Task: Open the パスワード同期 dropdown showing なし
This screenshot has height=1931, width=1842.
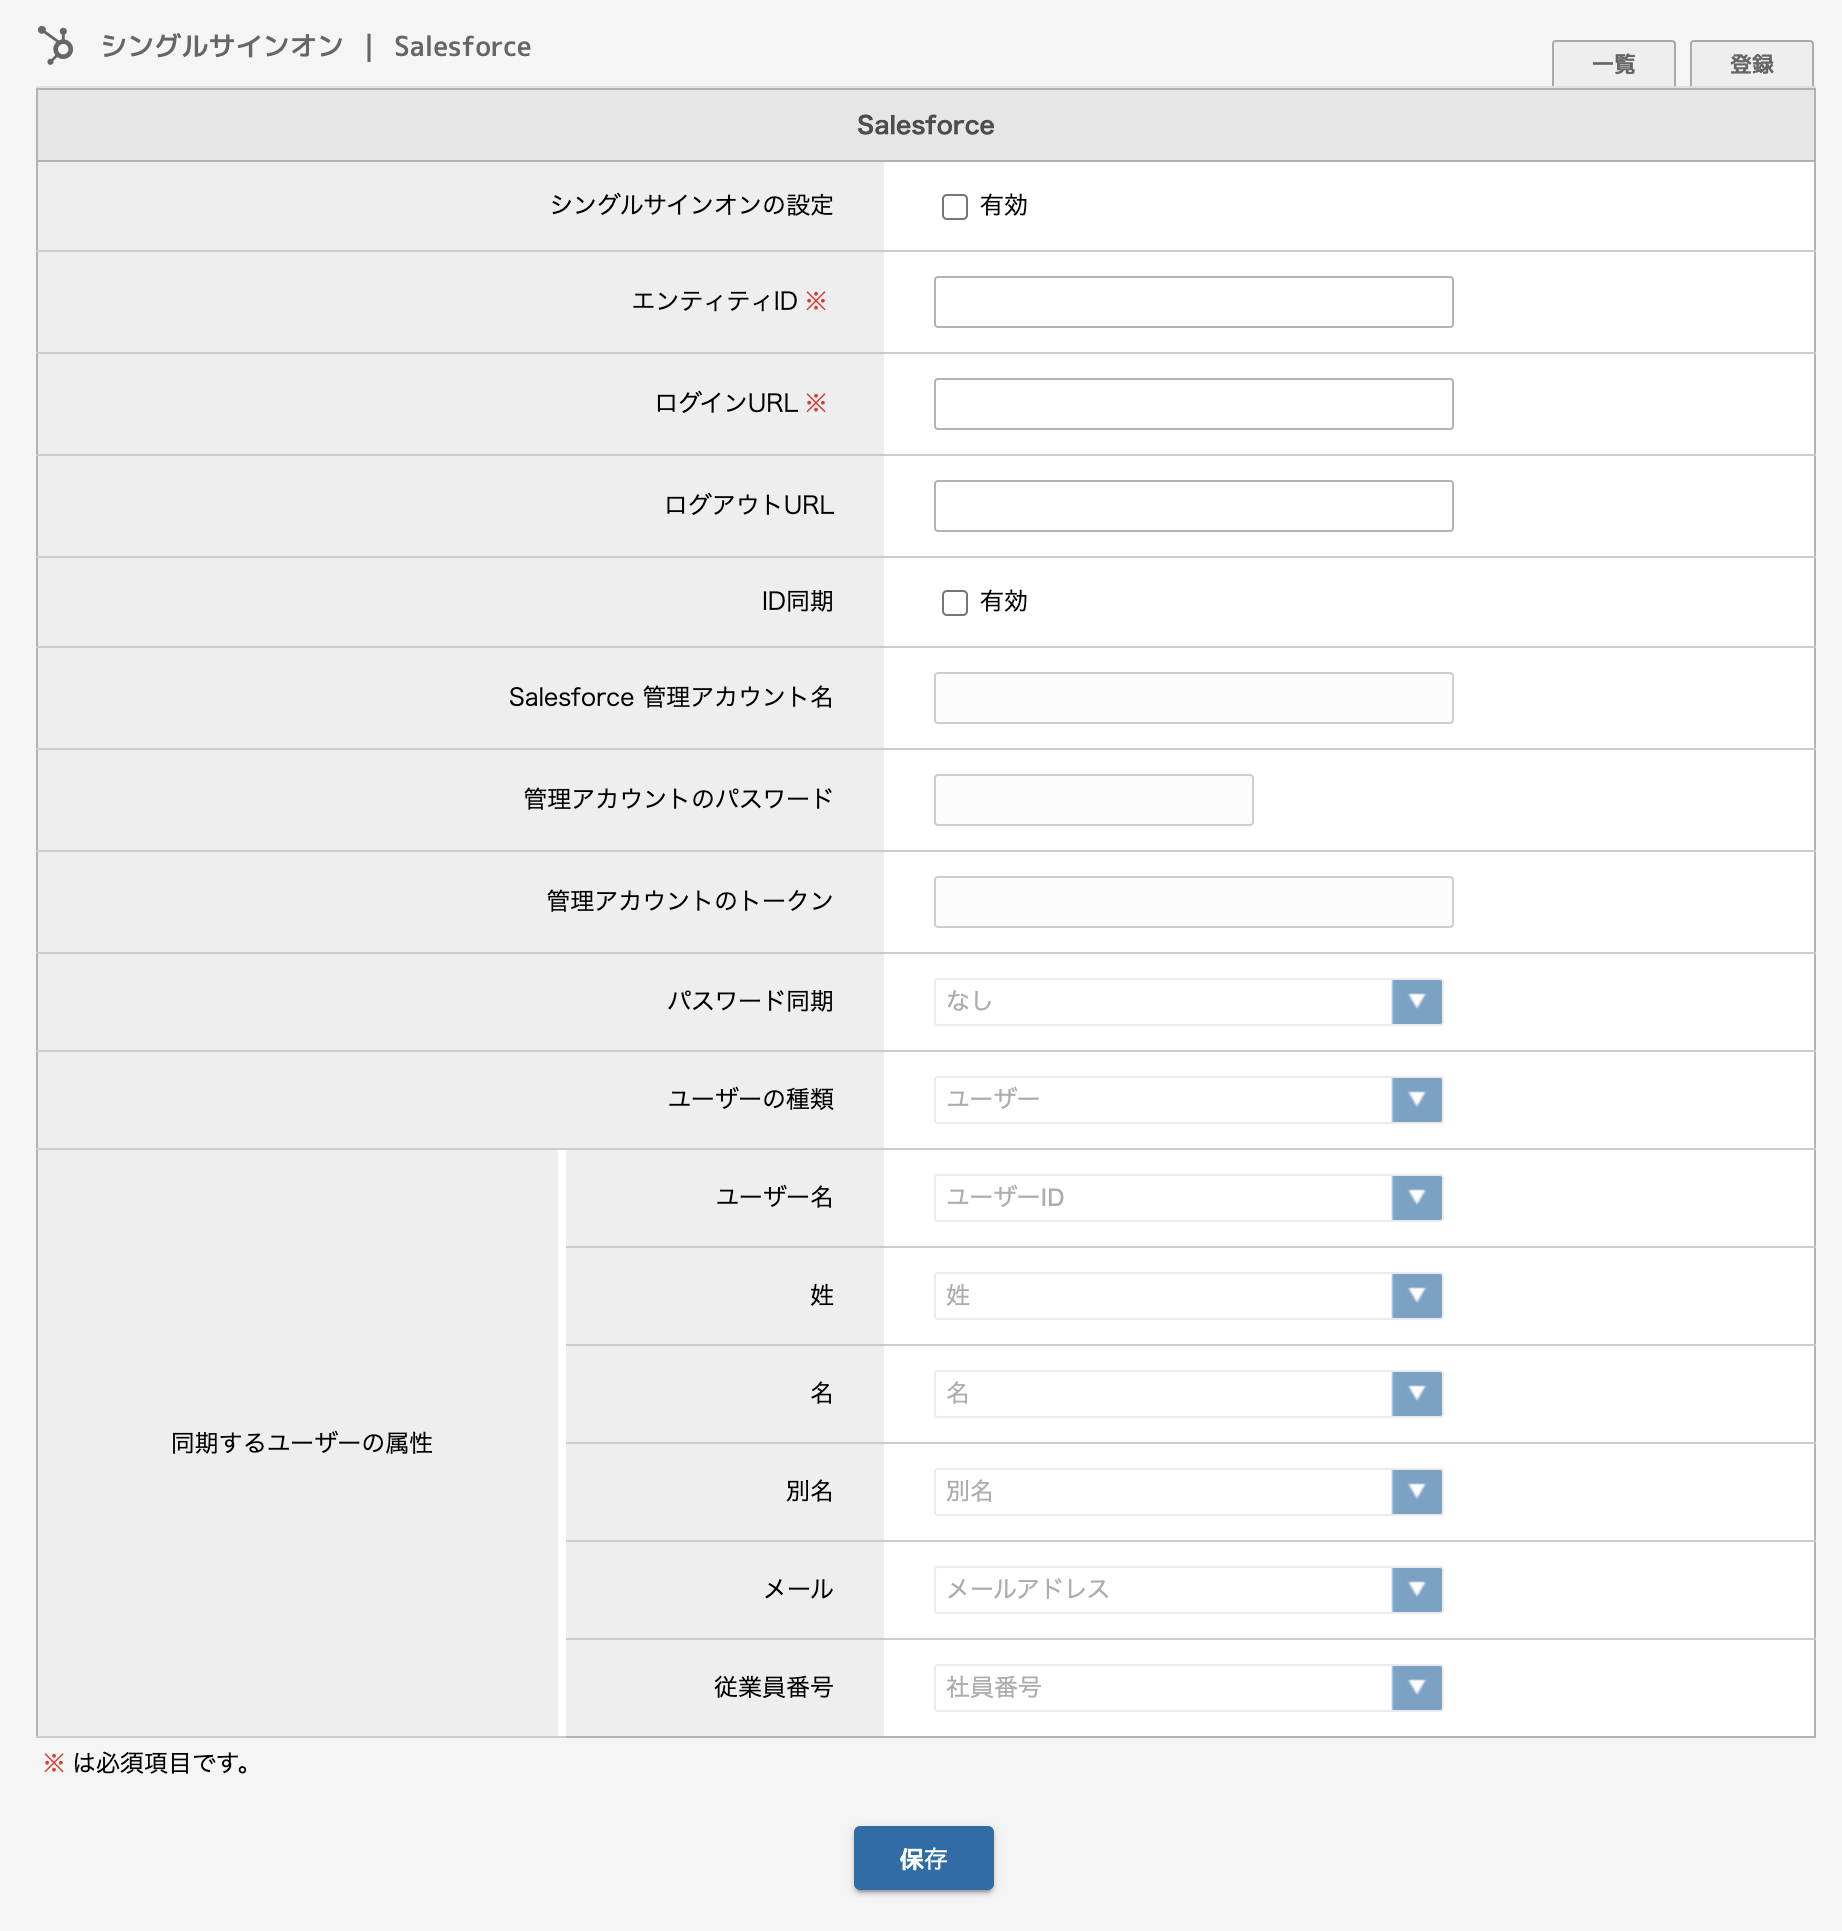Action: click(x=1188, y=1001)
